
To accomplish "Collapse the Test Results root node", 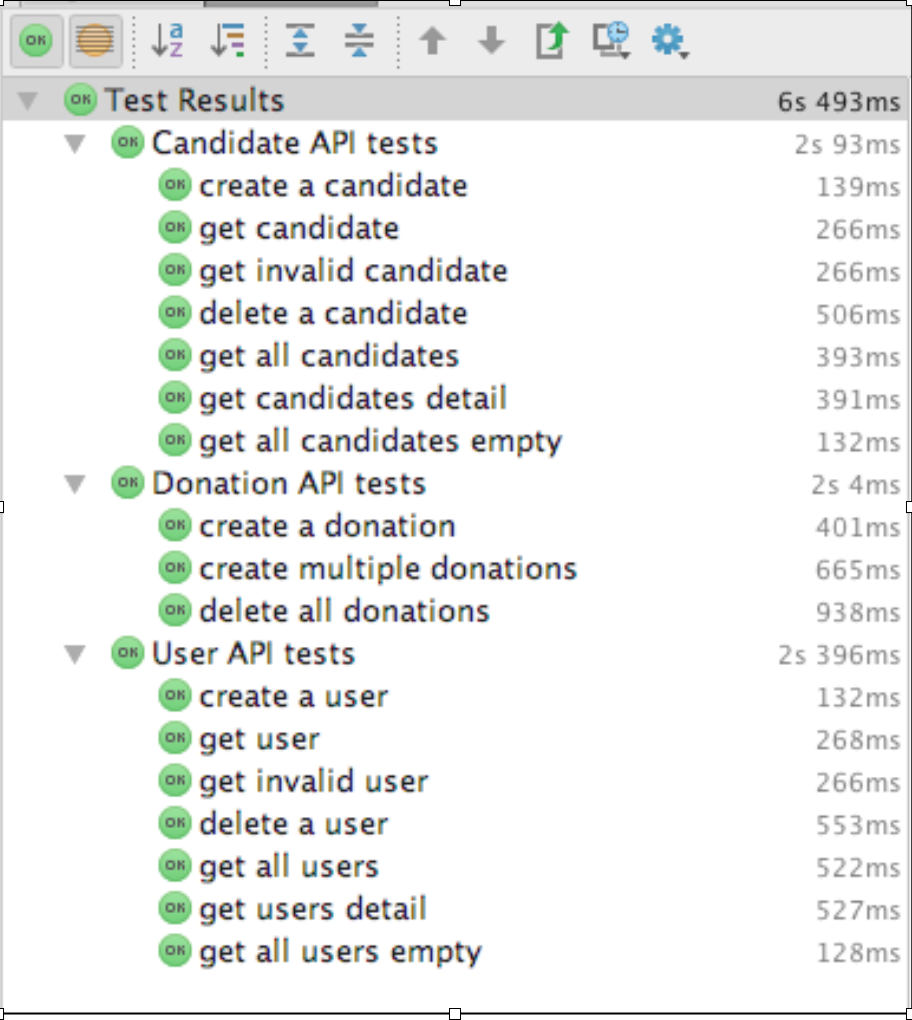I will pyautogui.click(x=28, y=101).
